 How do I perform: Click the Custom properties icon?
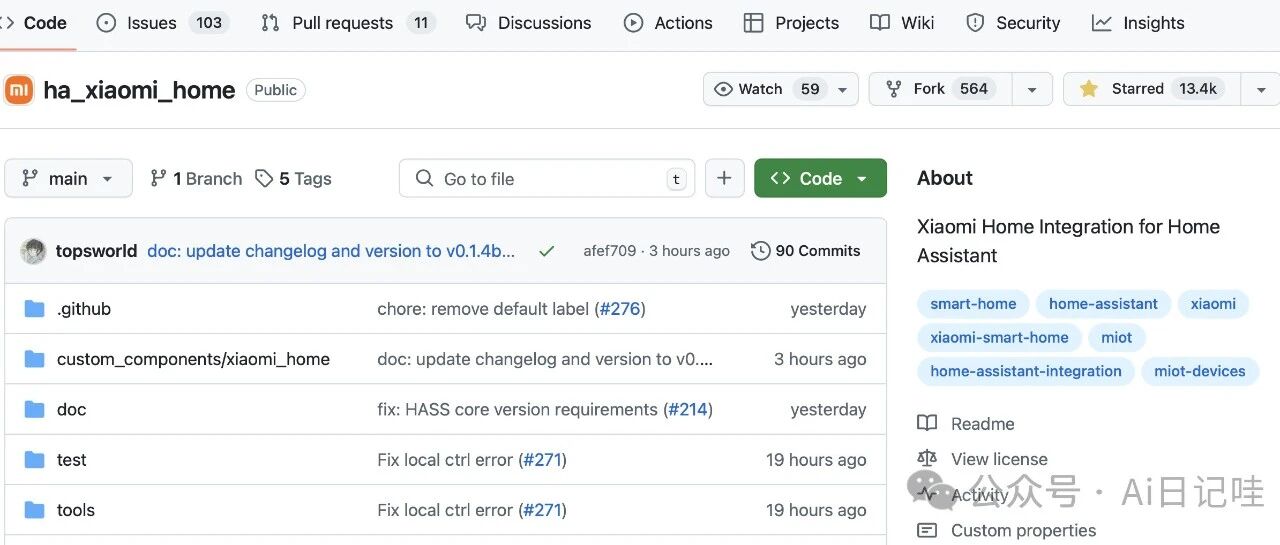coord(927,530)
